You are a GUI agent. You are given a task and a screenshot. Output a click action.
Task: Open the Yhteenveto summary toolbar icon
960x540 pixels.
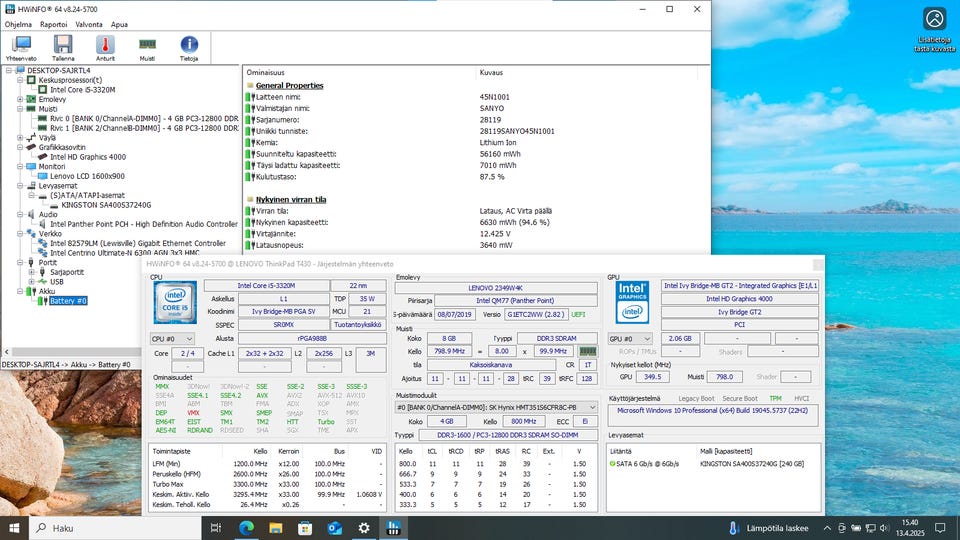[21, 47]
